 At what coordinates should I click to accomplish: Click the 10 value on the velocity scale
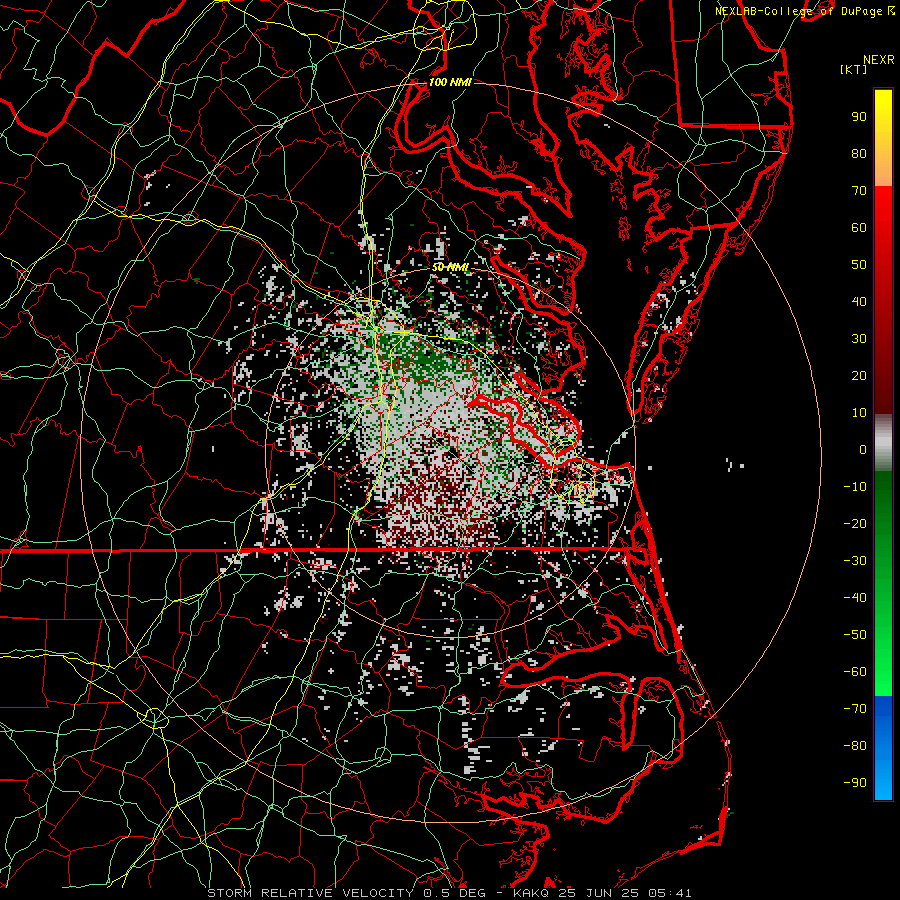coord(859,413)
